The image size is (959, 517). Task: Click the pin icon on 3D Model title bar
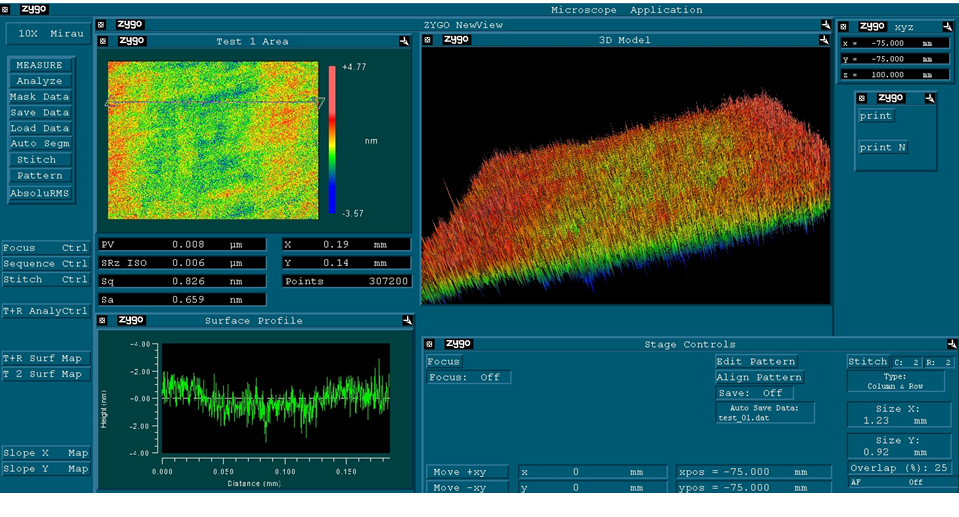pyautogui.click(x=824, y=40)
